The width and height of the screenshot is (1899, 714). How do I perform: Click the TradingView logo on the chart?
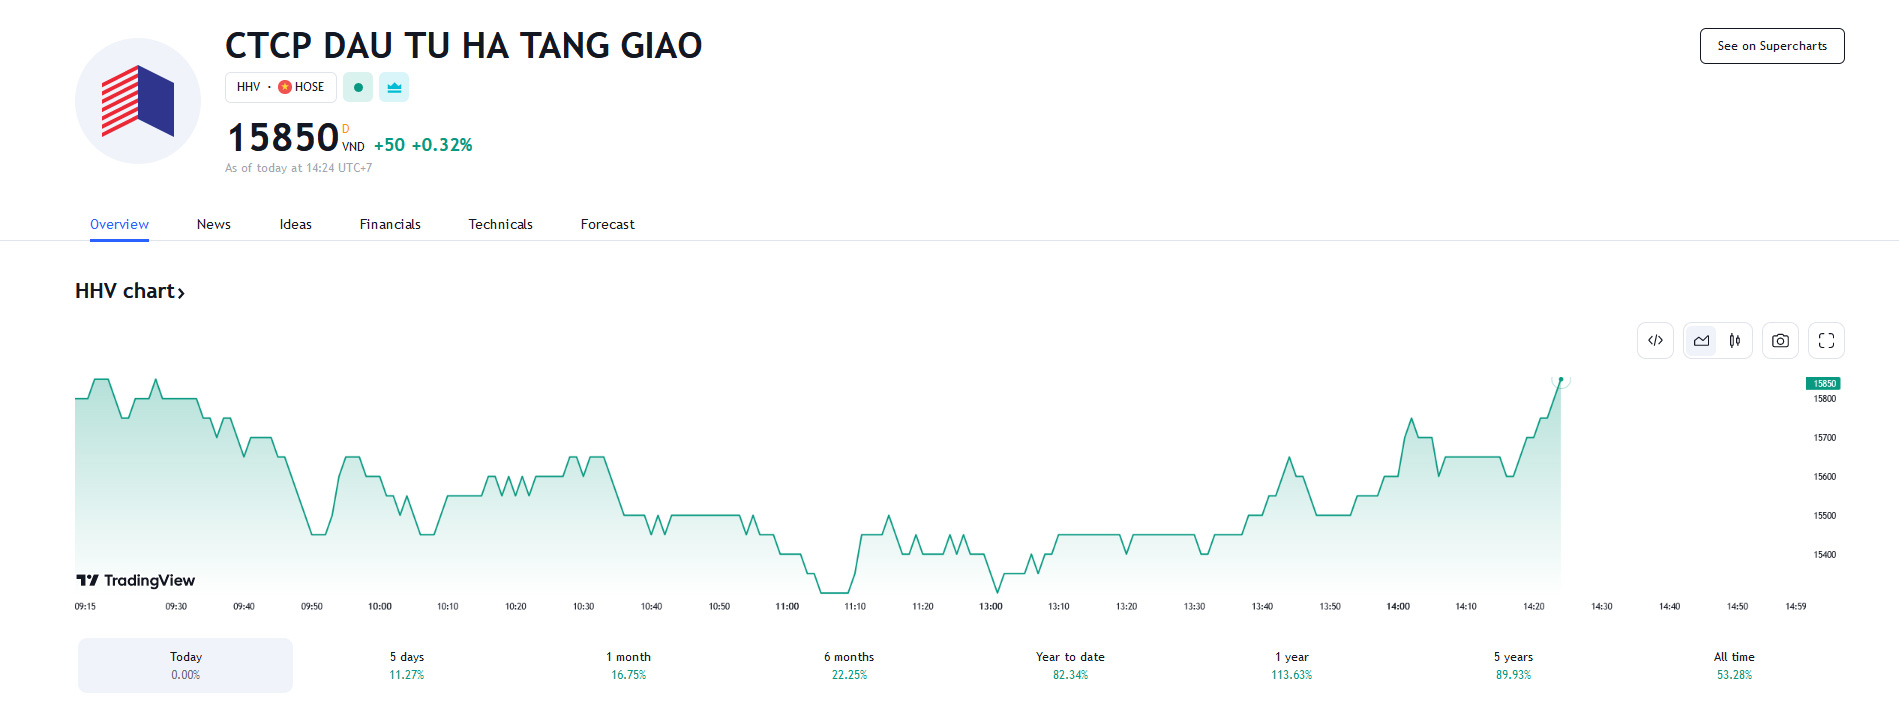(134, 580)
